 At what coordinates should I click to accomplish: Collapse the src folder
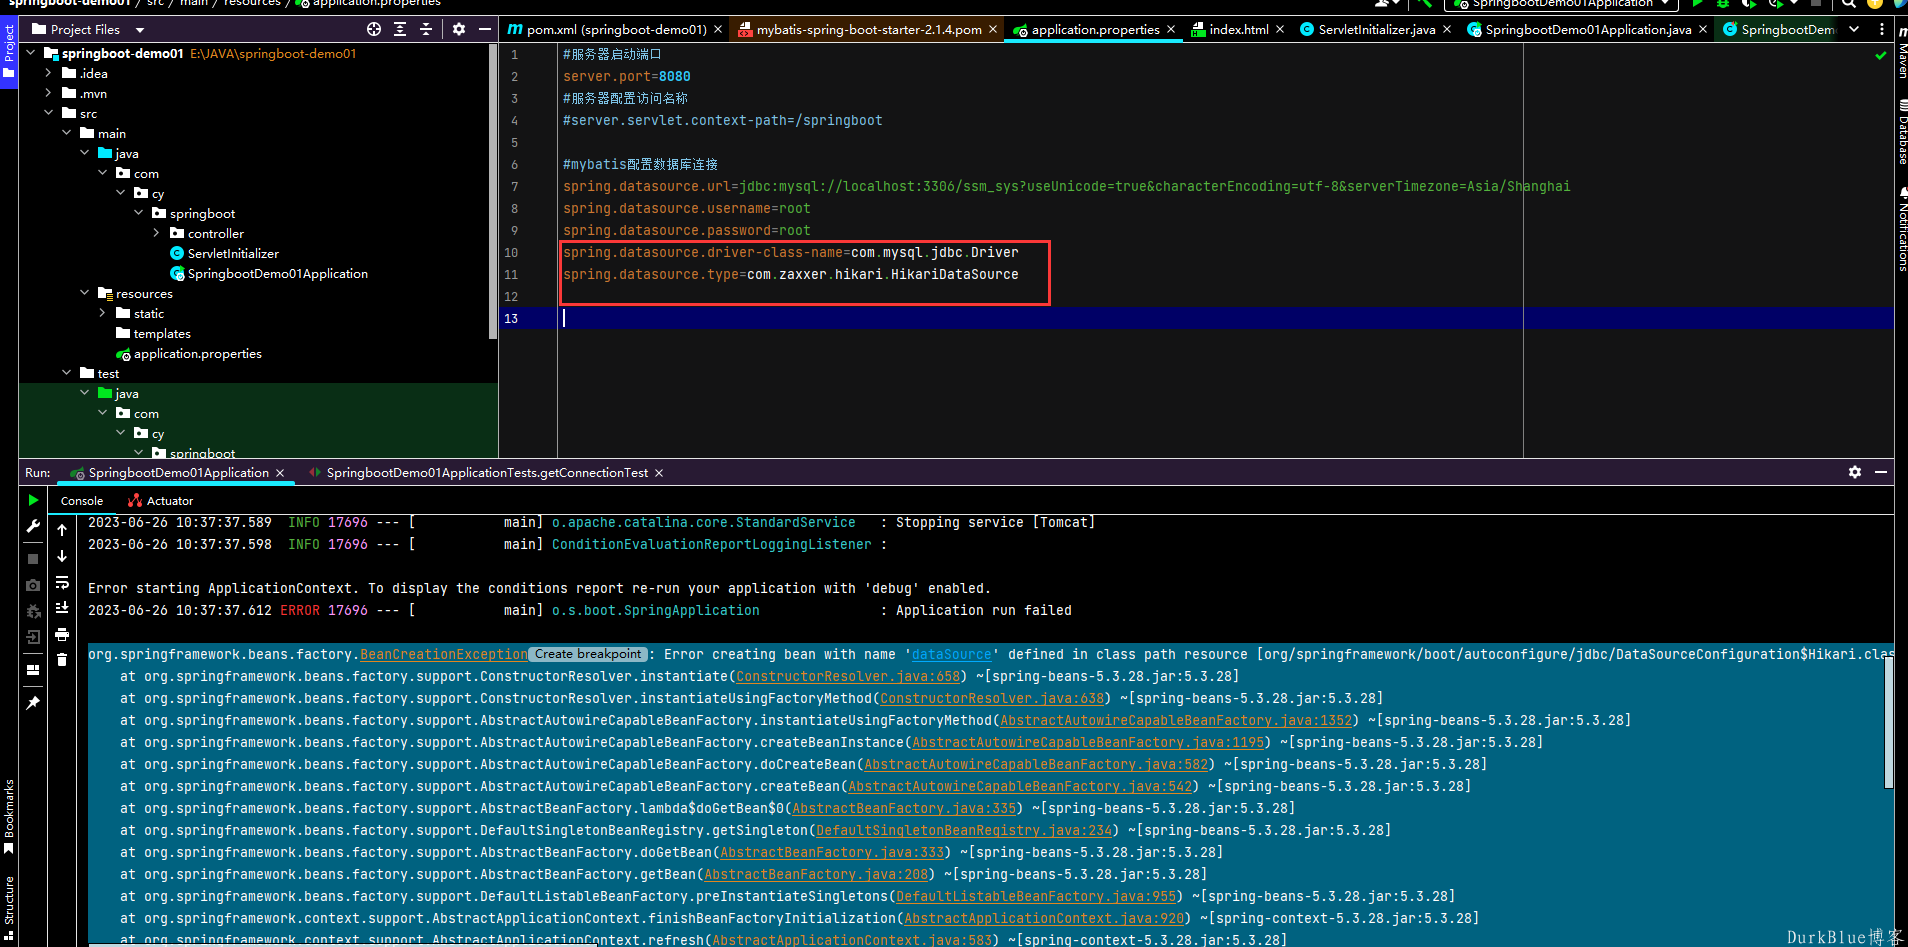(x=48, y=113)
